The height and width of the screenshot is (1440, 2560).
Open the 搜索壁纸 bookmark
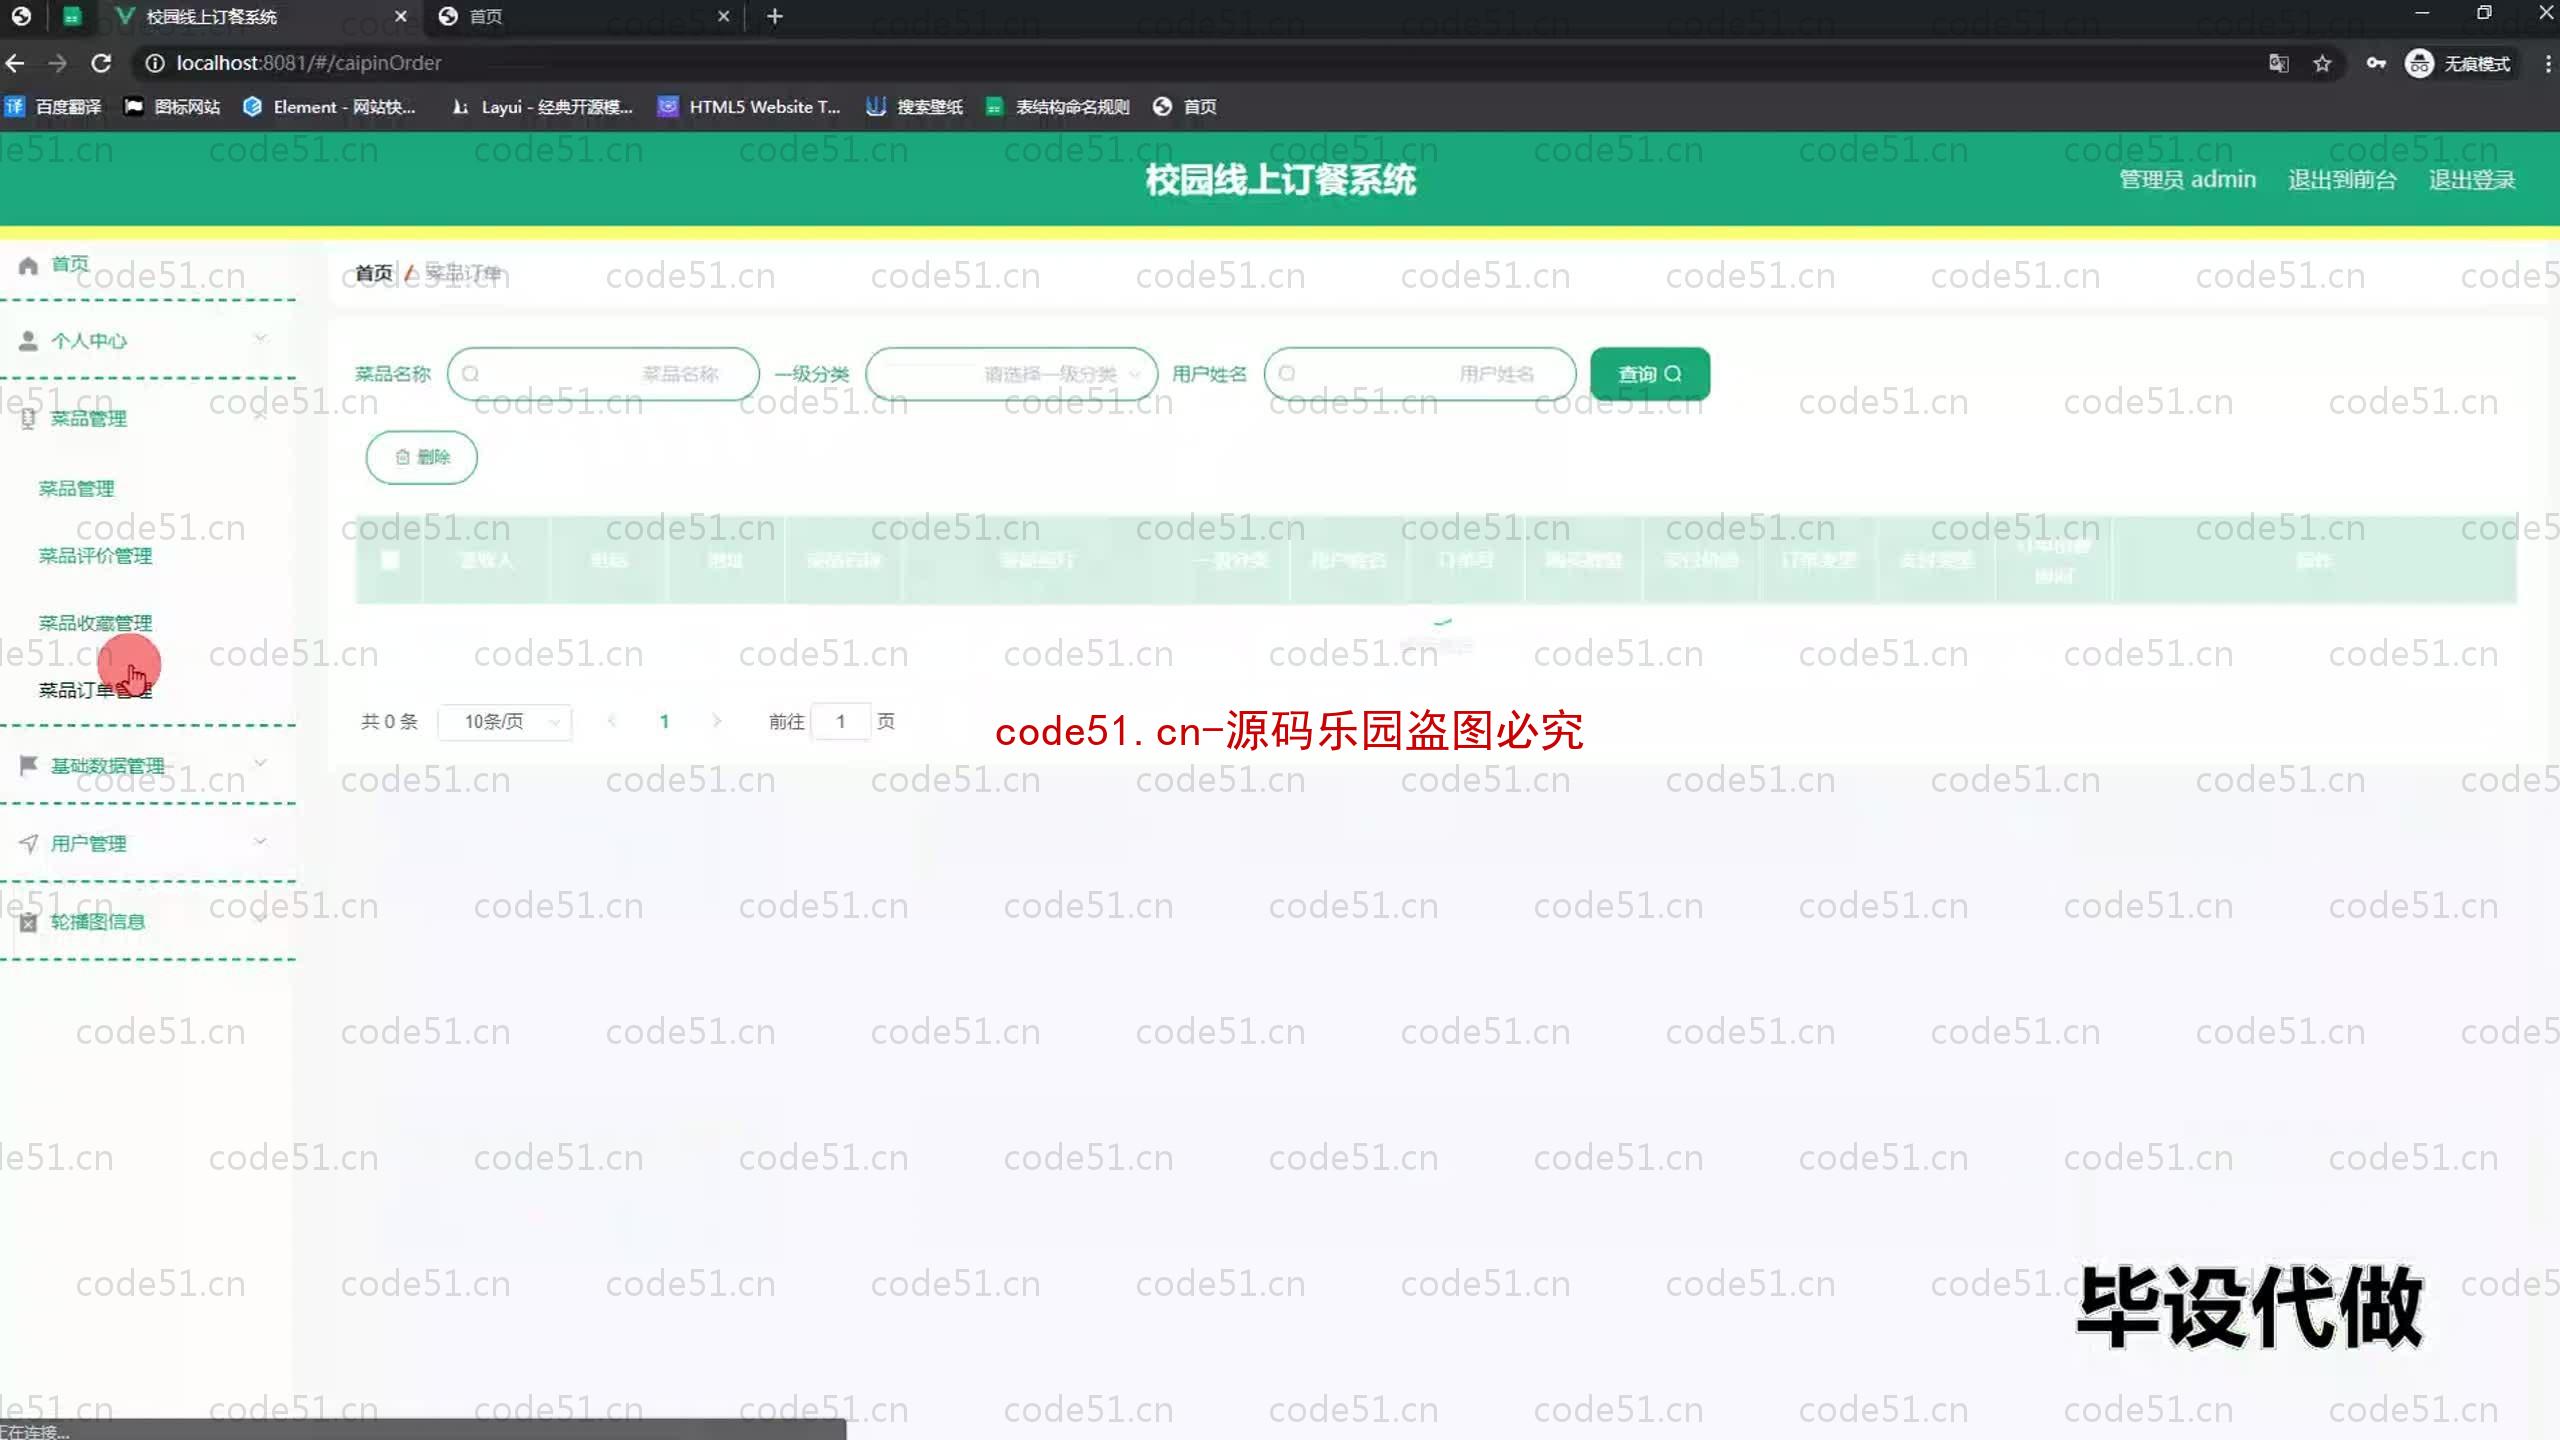[x=914, y=107]
